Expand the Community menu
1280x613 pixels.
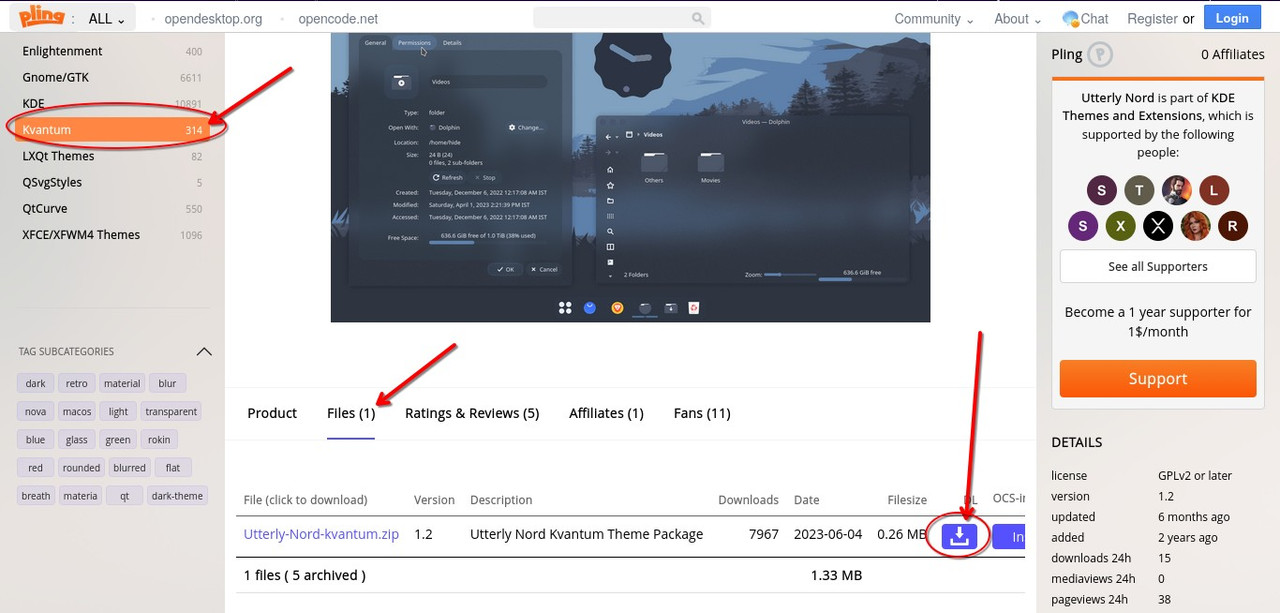(934, 18)
